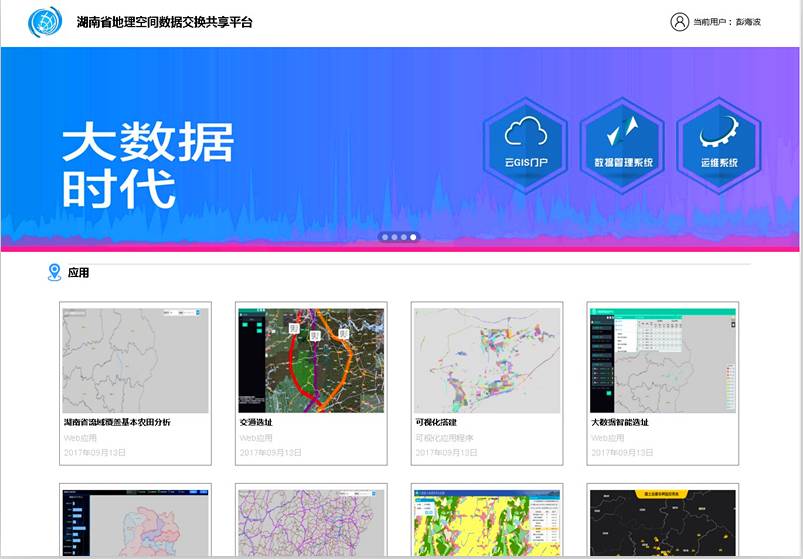Open the 大数据智能选址 app thumbnail
803x559 pixels.
[662, 360]
